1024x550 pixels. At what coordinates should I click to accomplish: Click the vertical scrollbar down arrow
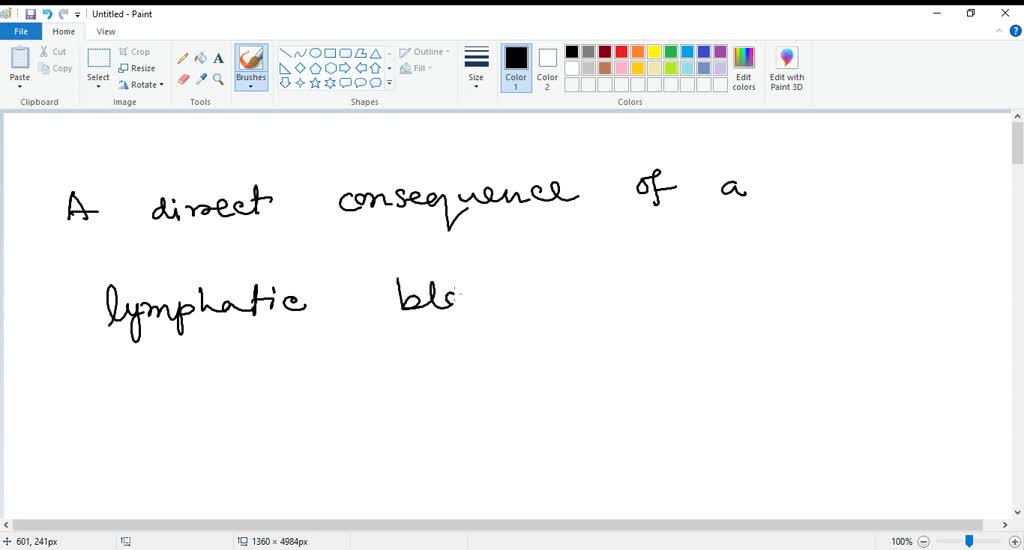point(1017,513)
